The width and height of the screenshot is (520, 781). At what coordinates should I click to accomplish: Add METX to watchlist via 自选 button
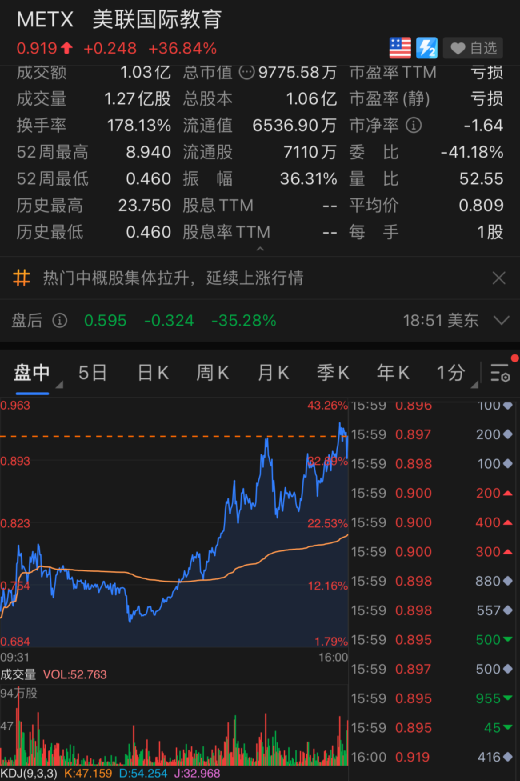pos(473,48)
